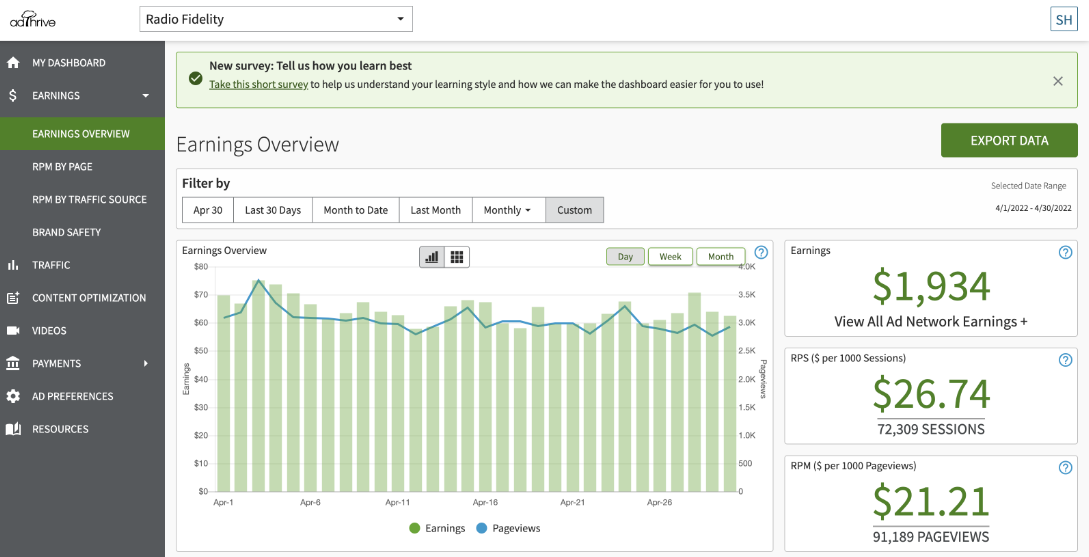
Task: Click the Apr-1 x-axis label
Action: point(224,501)
